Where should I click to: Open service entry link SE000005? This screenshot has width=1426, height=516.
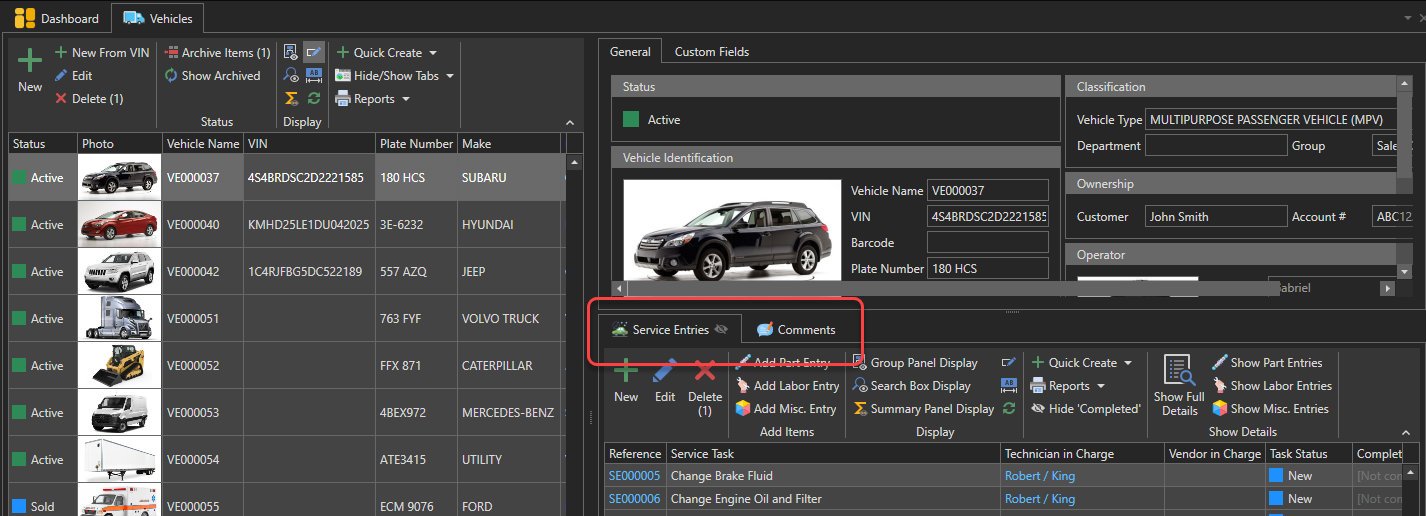(634, 476)
